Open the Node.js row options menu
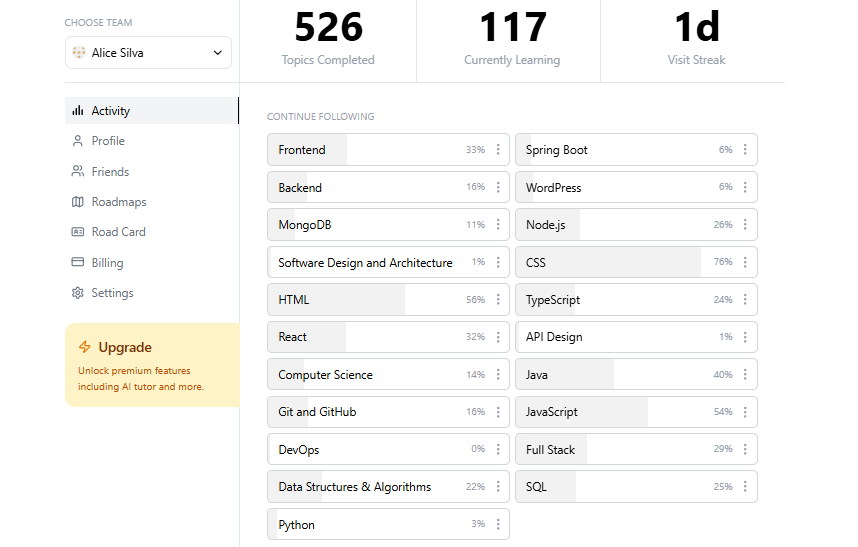Viewport: 858px width, 547px height. (x=745, y=224)
